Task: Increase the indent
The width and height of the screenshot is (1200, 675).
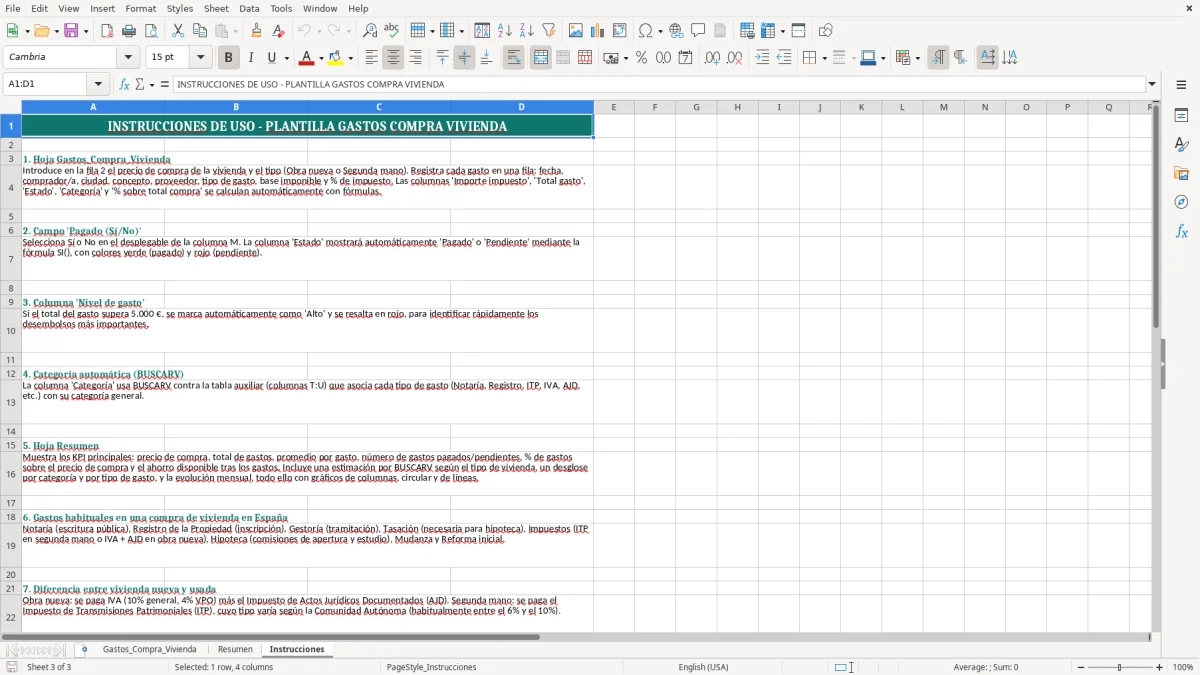Action: [x=762, y=58]
